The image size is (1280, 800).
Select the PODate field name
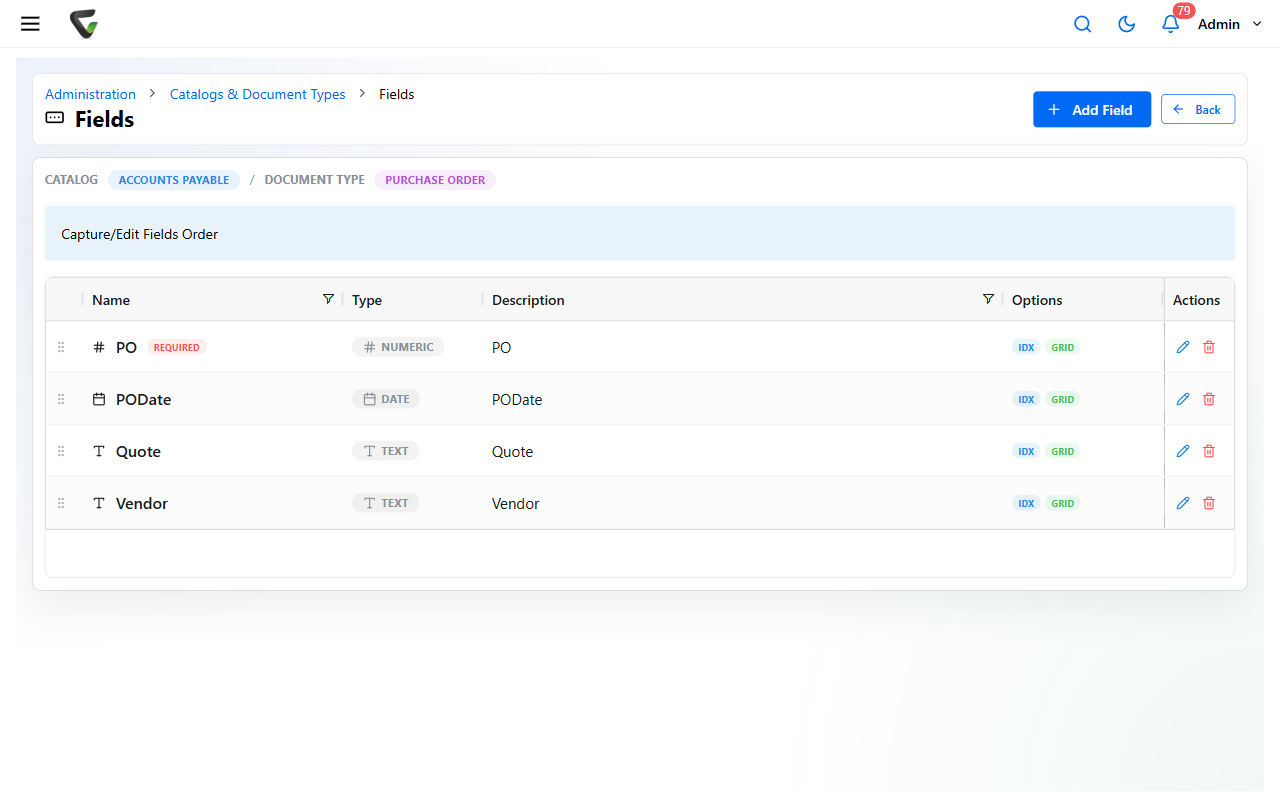pos(144,399)
